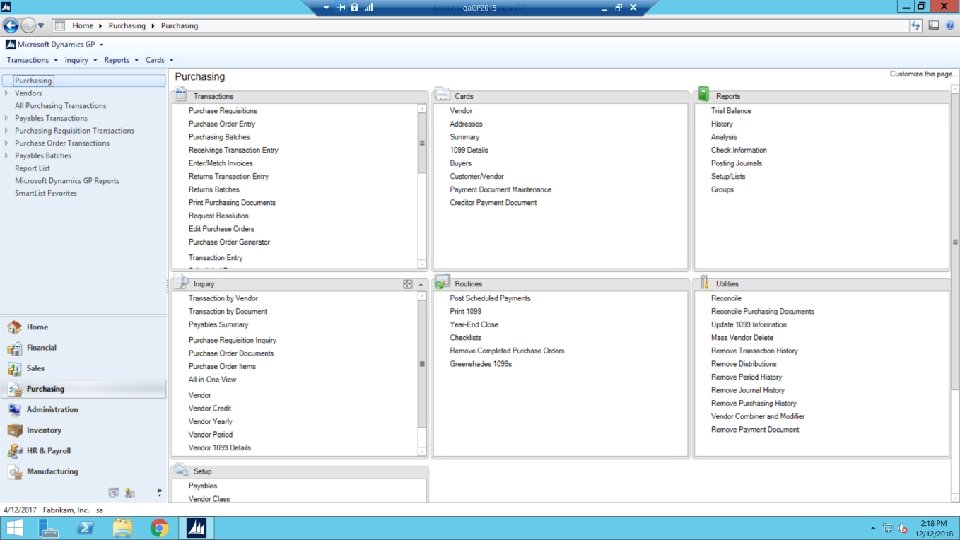Viewport: 960px width, 540px height.
Task: Click the Routines panel header icon
Action: 442,282
